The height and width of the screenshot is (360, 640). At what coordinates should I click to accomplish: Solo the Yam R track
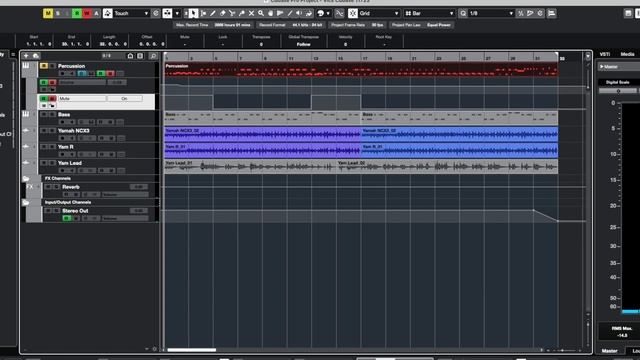52,147
